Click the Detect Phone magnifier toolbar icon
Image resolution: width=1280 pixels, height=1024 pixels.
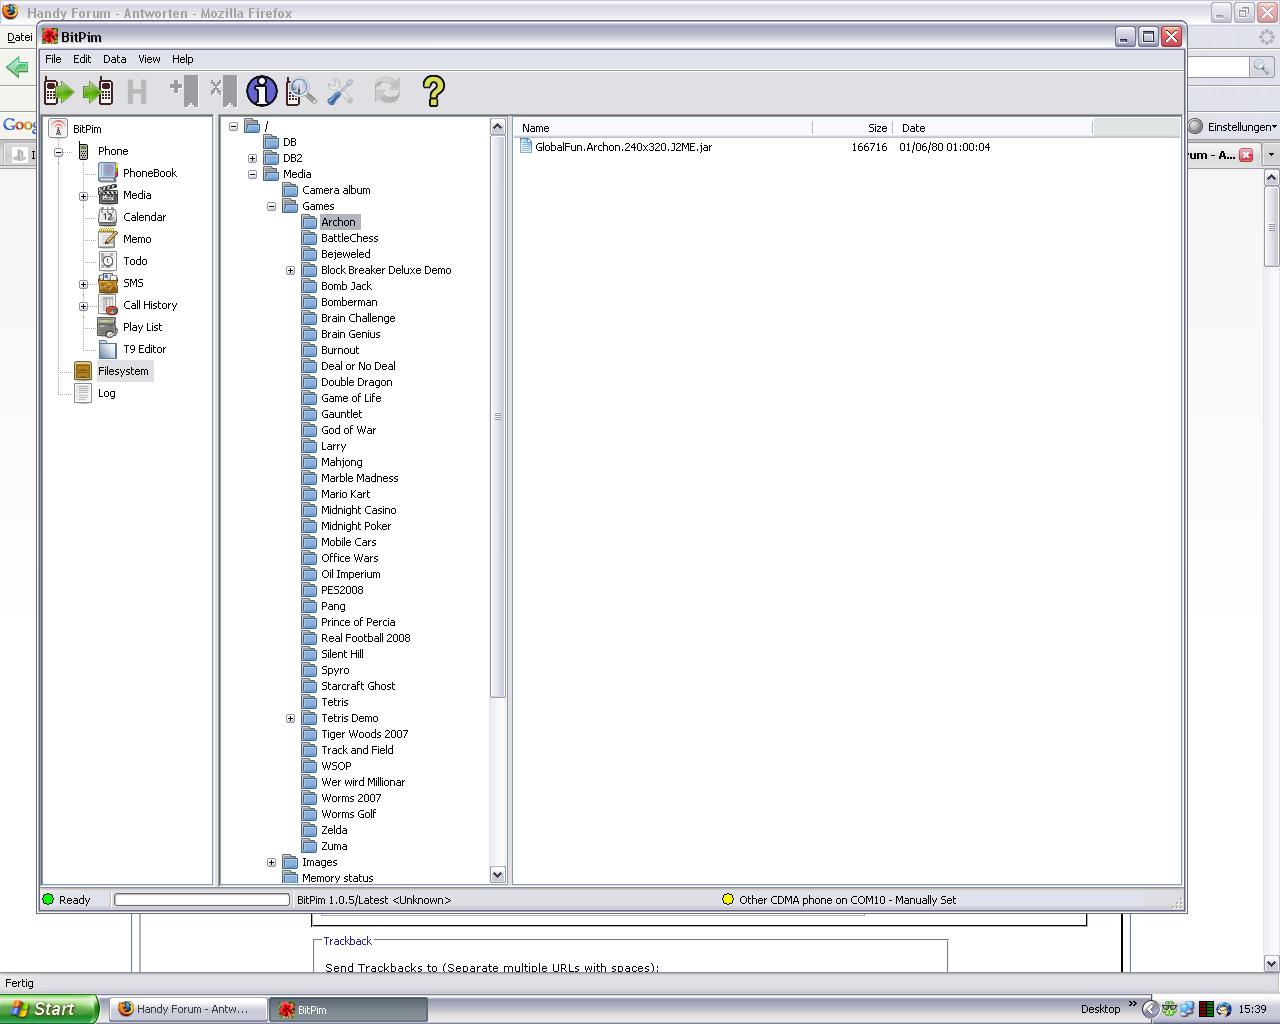coord(301,92)
